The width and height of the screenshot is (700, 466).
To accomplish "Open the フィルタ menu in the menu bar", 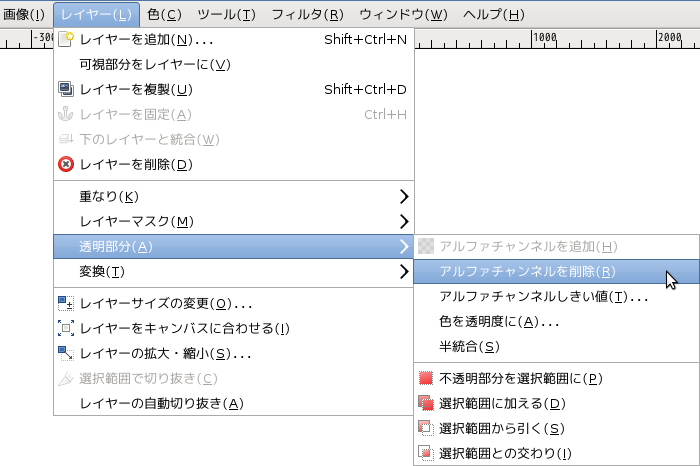I will coord(307,14).
